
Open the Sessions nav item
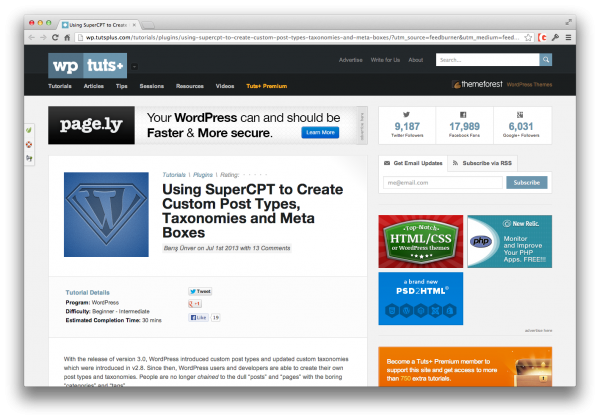pos(152,86)
